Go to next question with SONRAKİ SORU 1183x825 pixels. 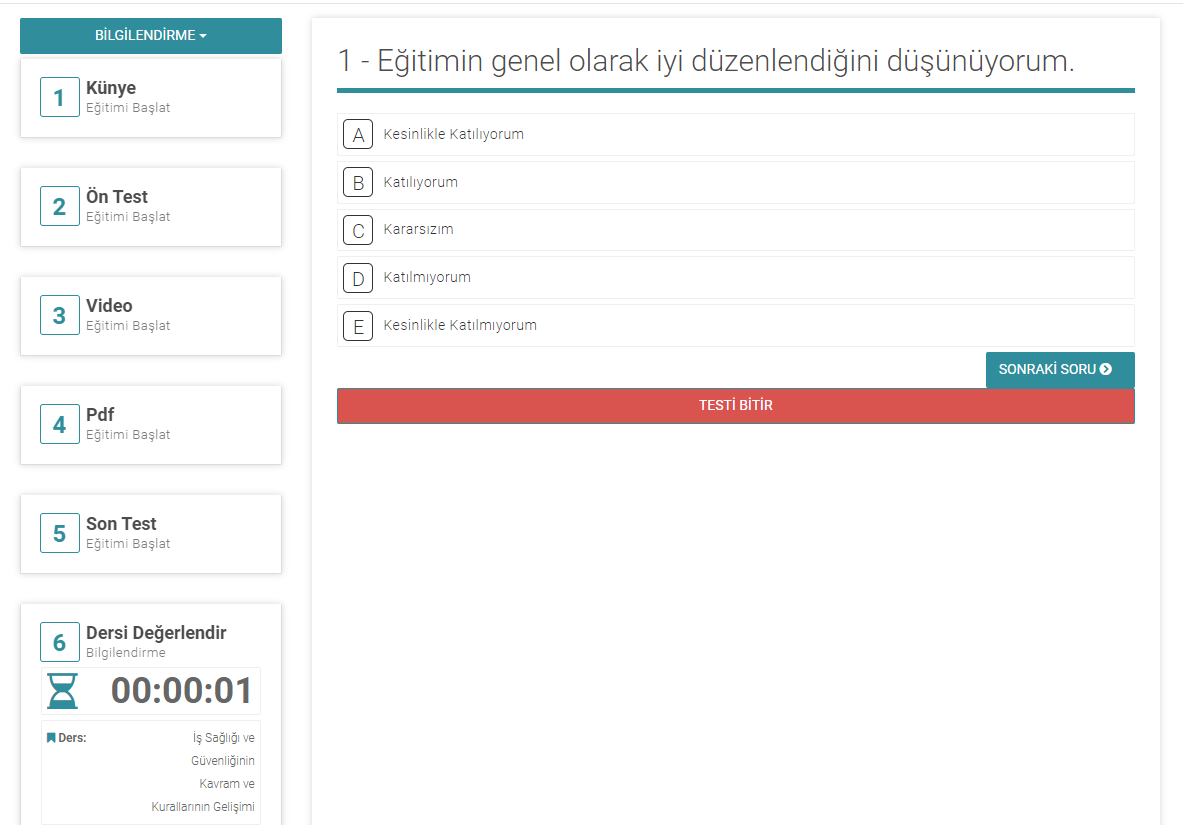1059,369
